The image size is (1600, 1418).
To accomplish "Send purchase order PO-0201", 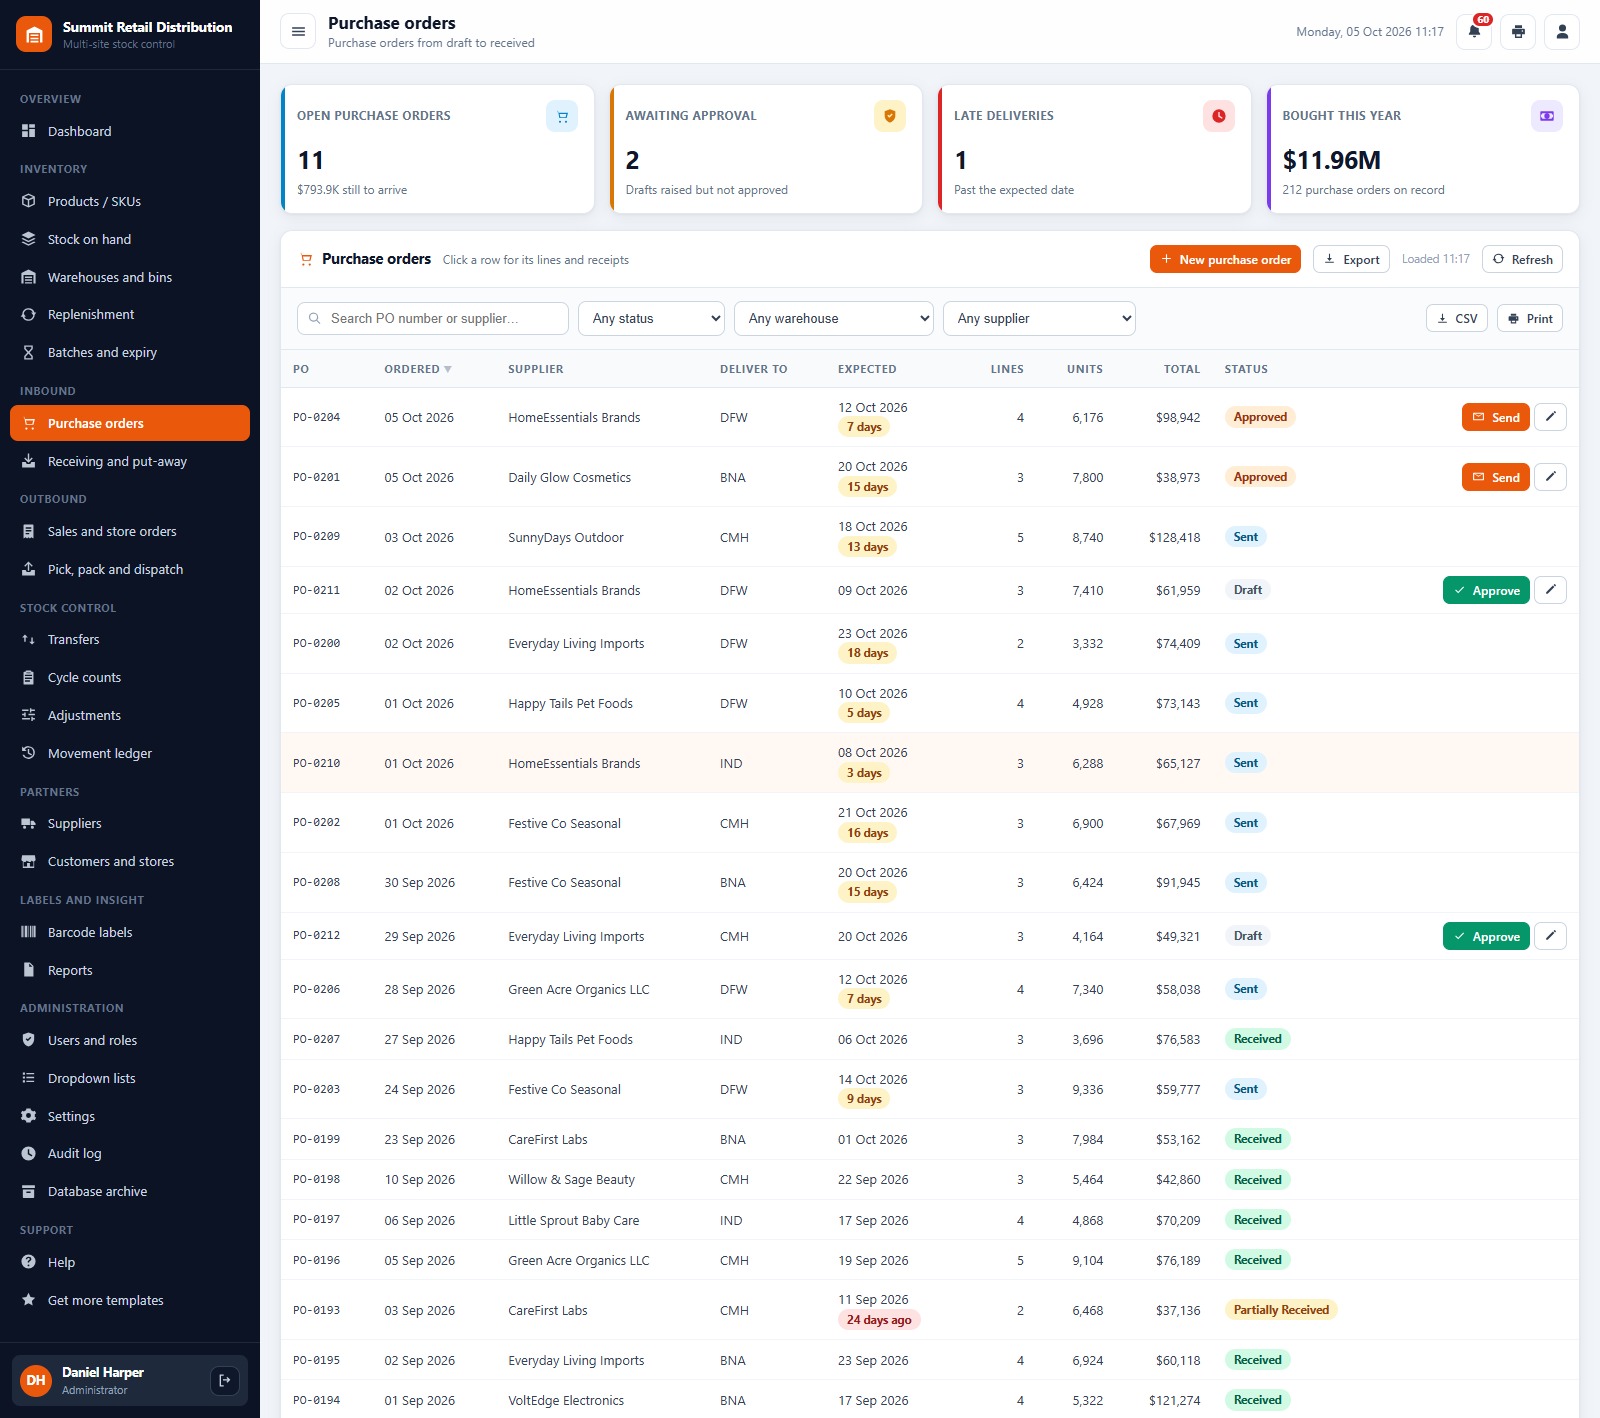I will 1496,477.
